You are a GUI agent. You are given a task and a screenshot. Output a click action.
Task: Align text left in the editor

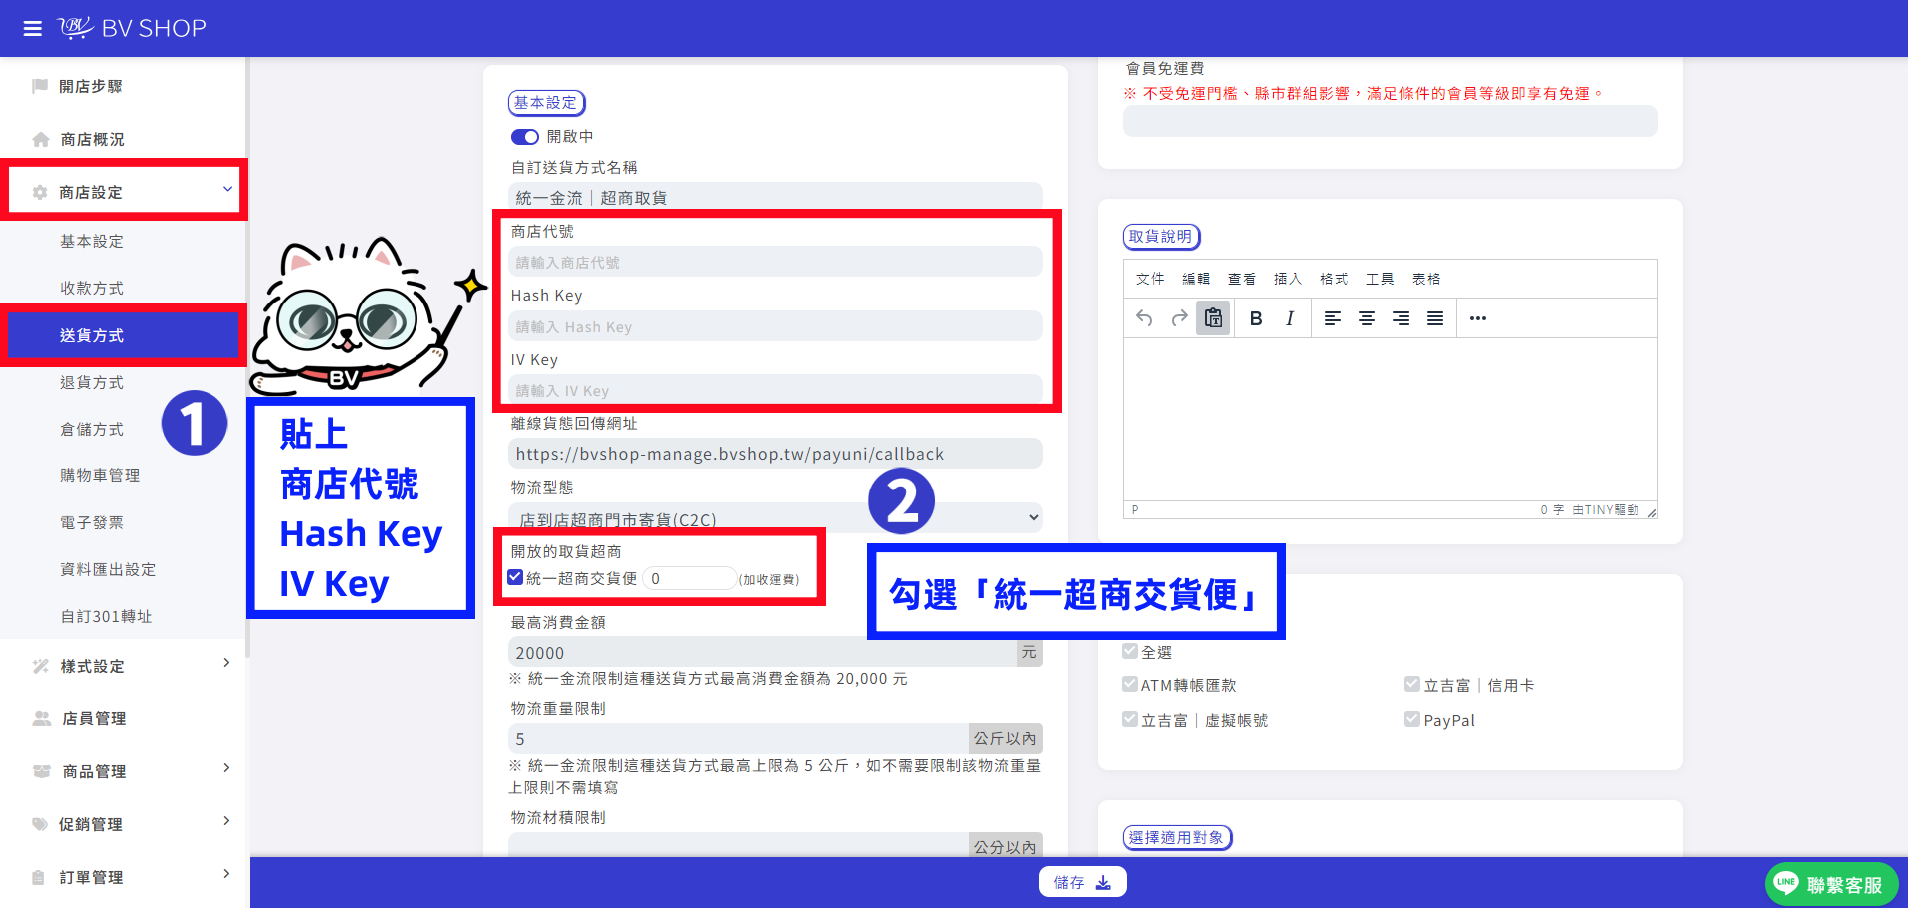[1332, 318]
